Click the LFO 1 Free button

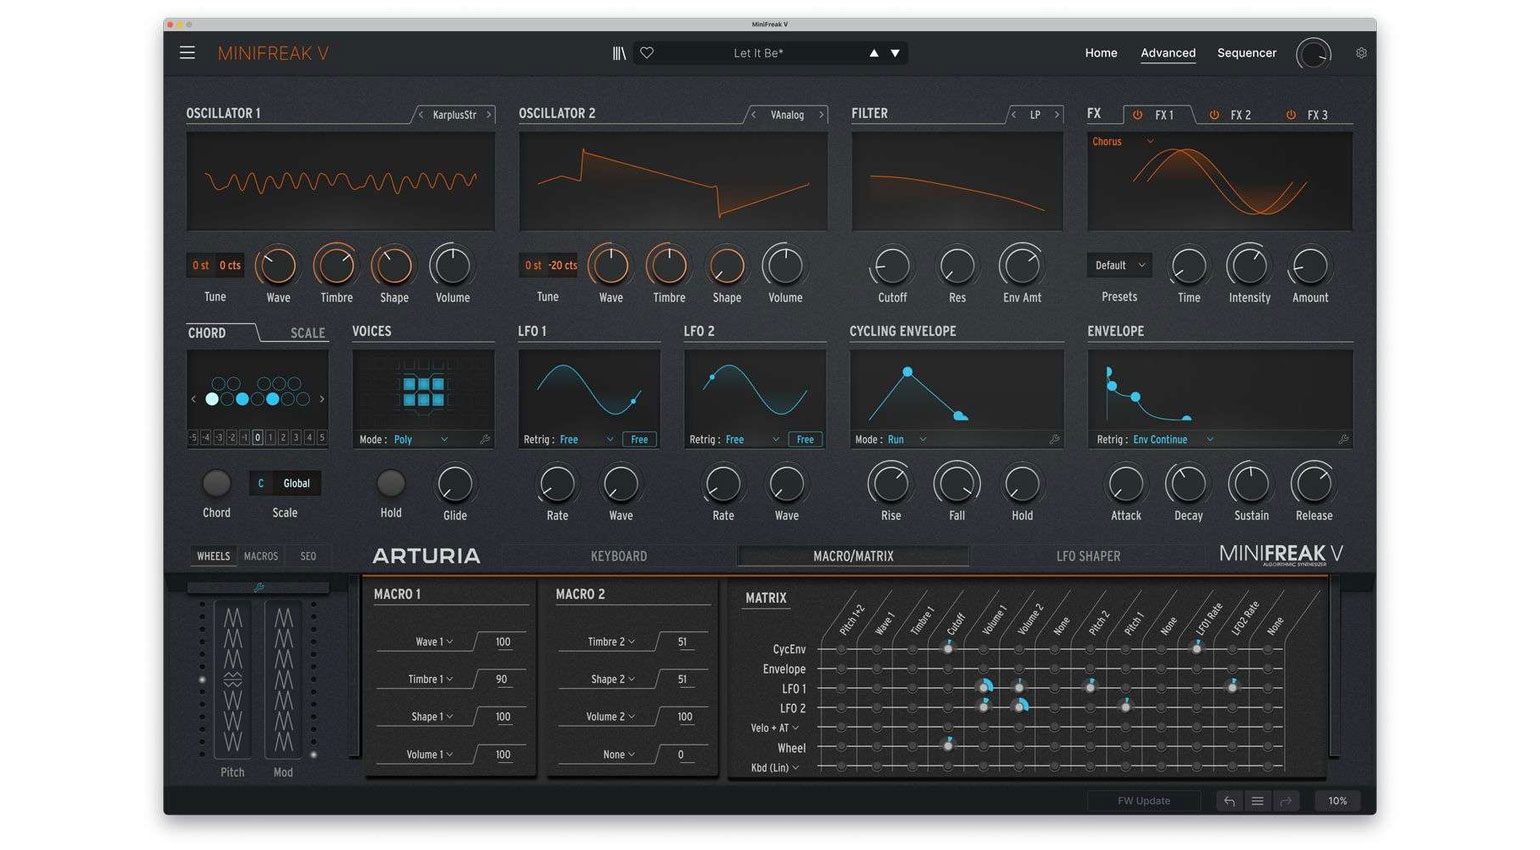point(639,440)
